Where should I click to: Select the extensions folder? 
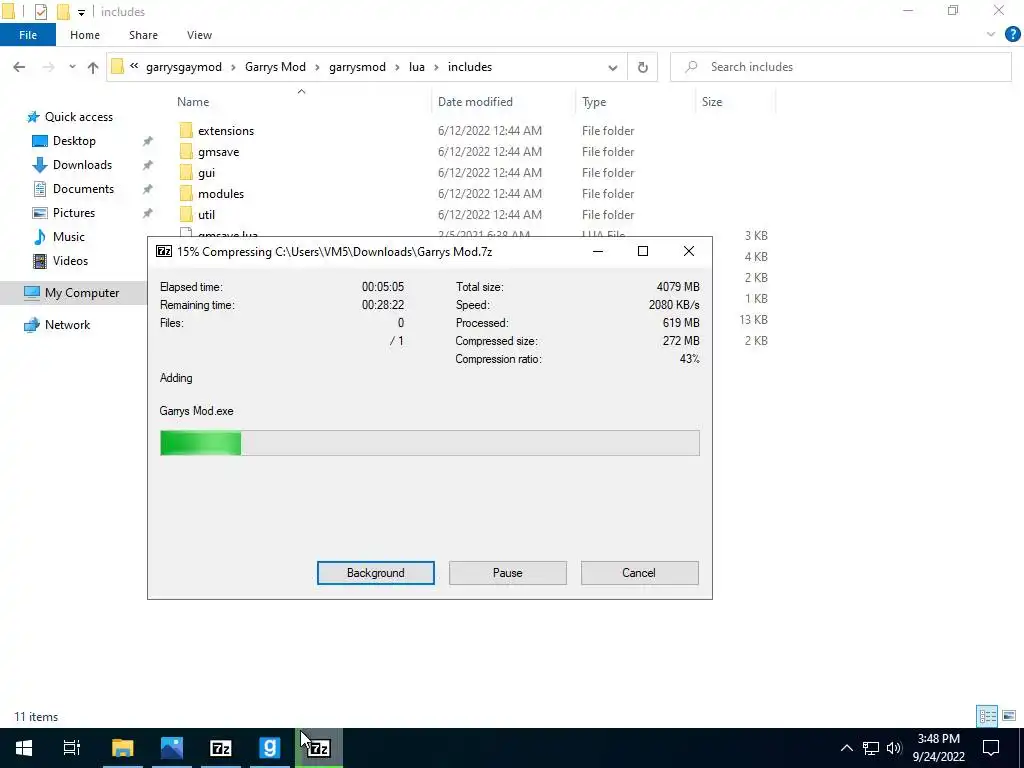pyautogui.click(x=226, y=131)
